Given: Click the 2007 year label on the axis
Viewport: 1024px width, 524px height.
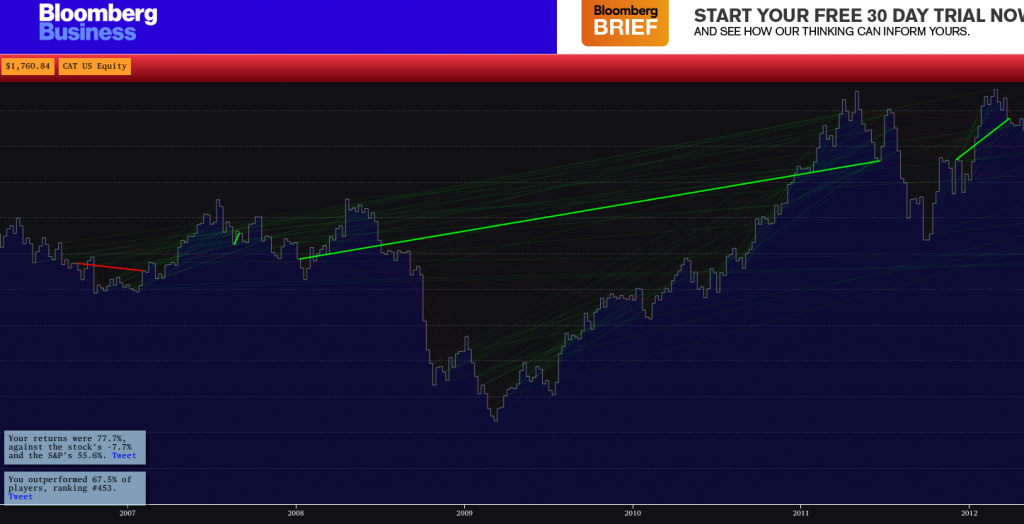Looking at the screenshot, I should [127, 513].
